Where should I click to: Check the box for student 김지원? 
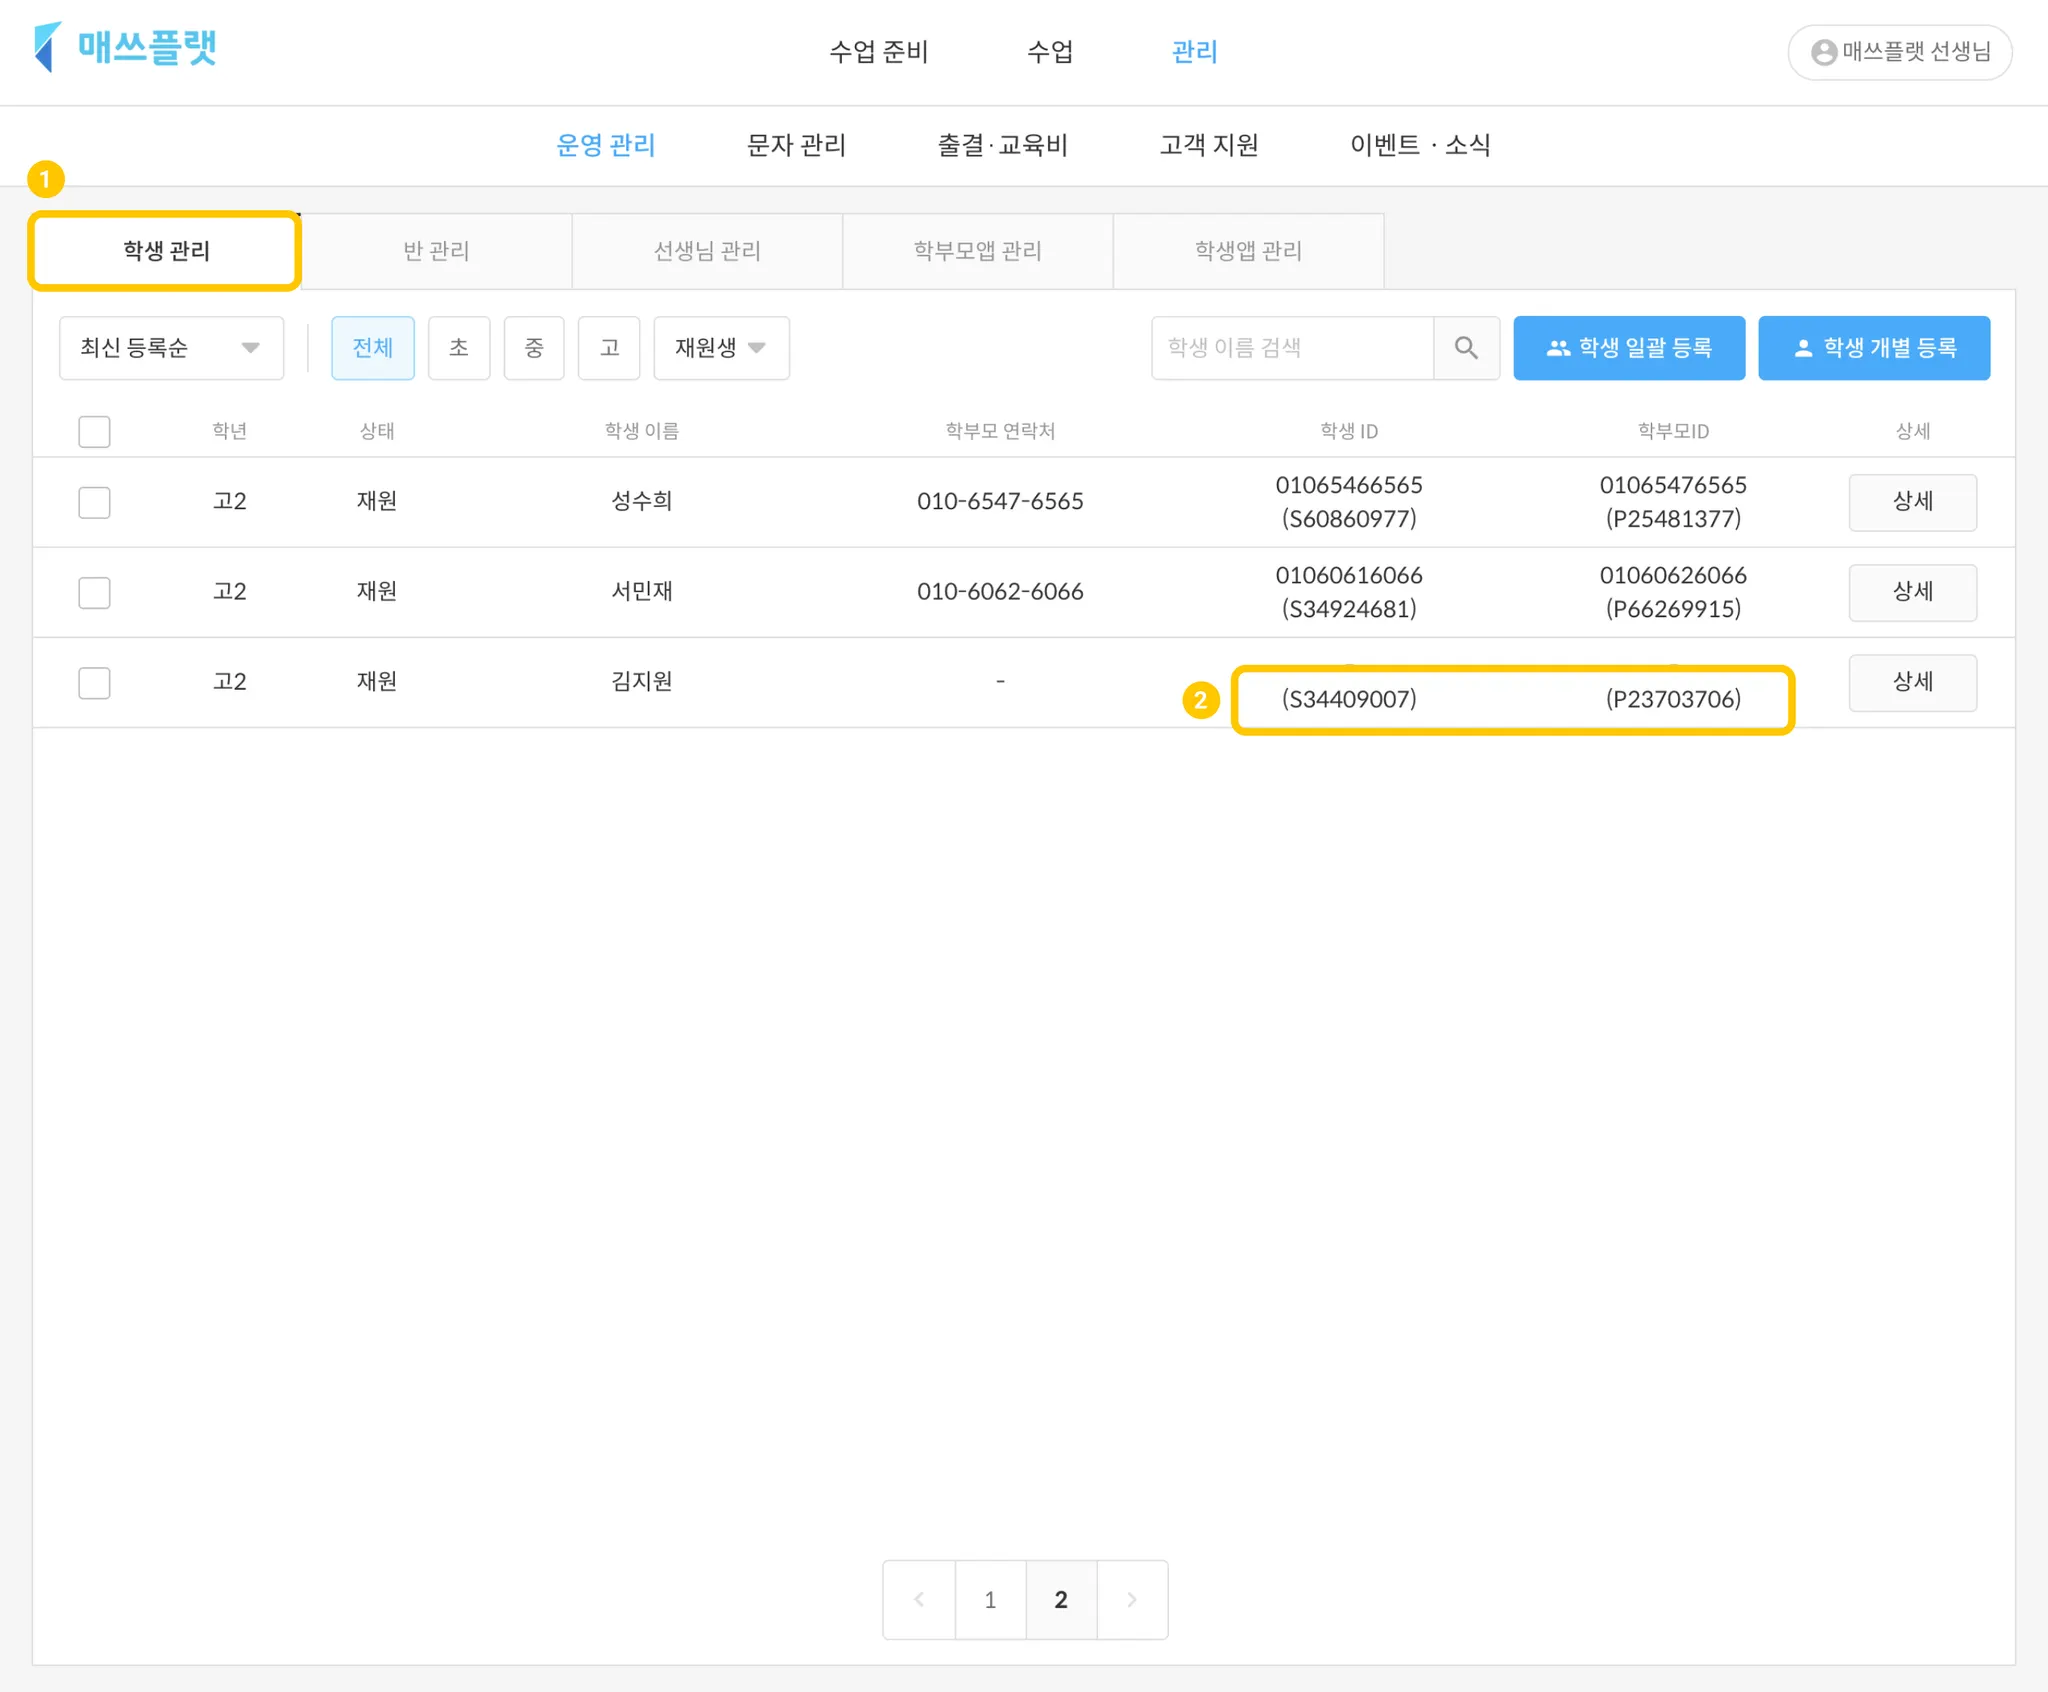[94, 682]
